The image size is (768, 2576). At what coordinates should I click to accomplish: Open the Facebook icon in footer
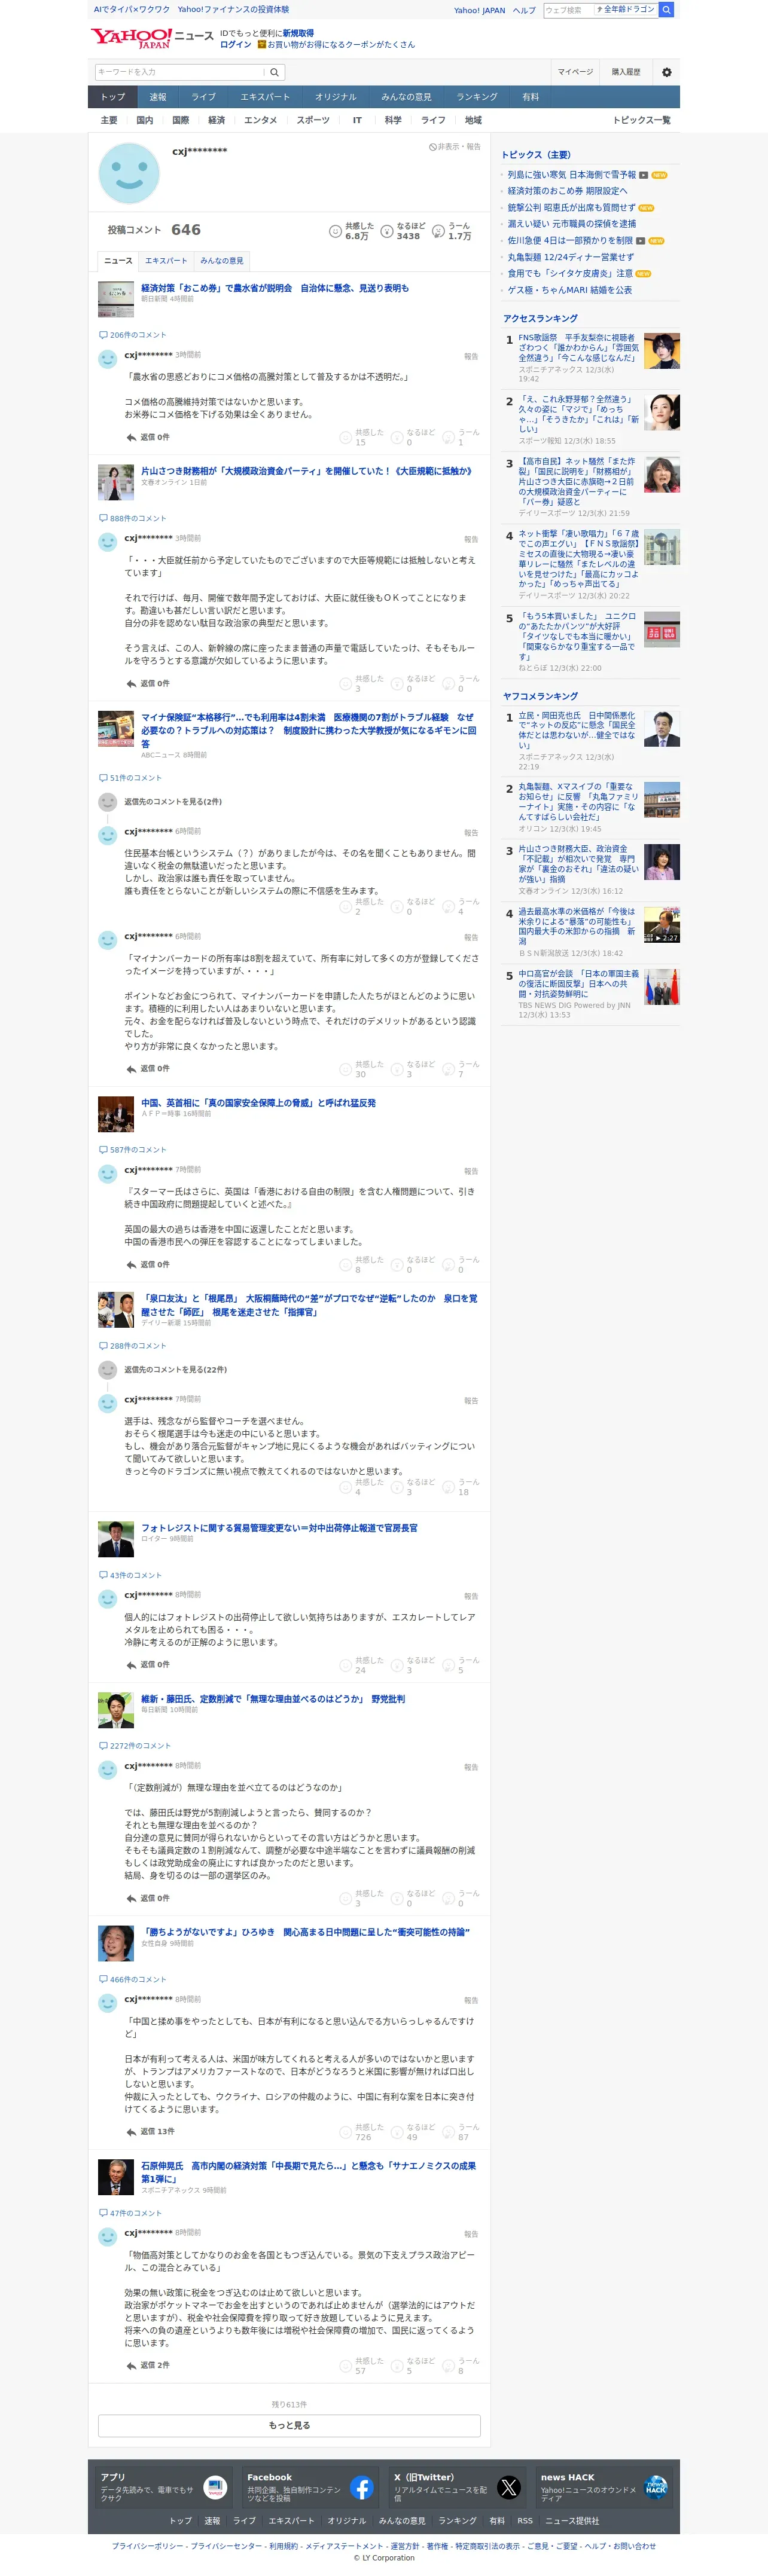point(362,2488)
